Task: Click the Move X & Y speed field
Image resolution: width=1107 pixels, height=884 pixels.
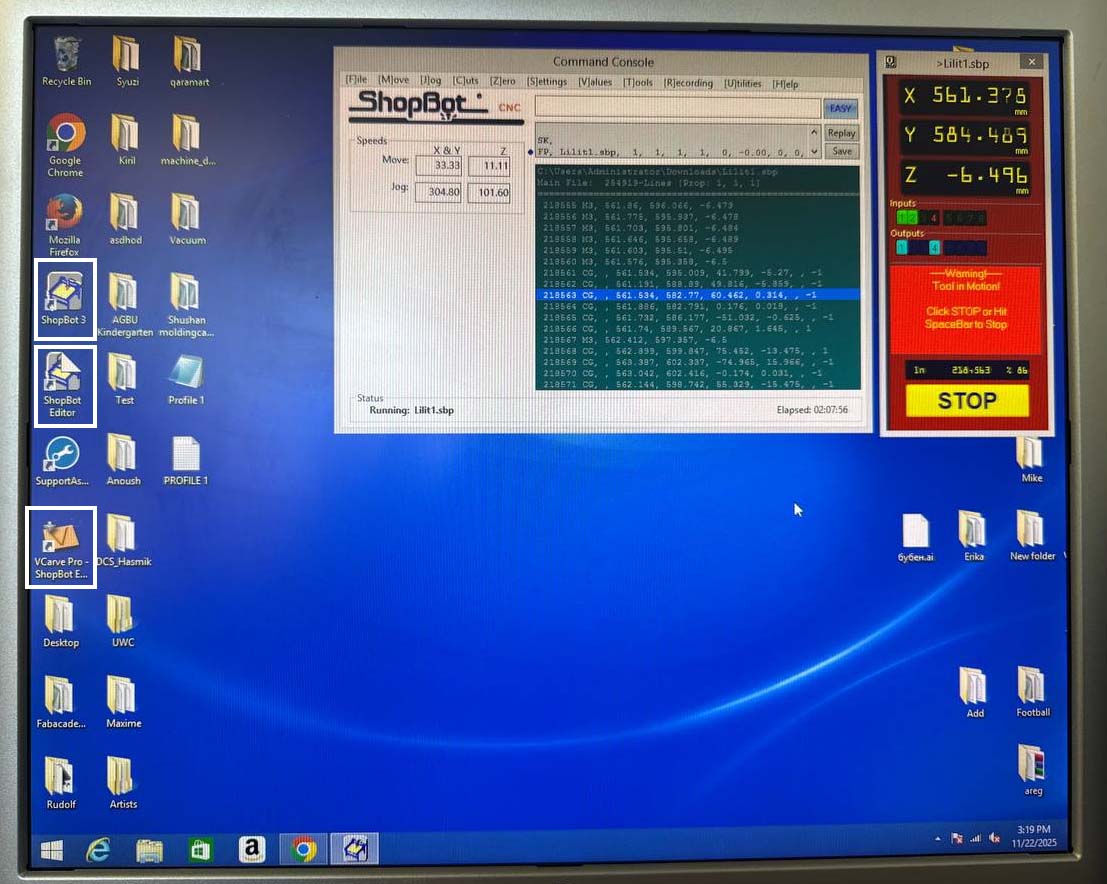Action: pos(438,165)
